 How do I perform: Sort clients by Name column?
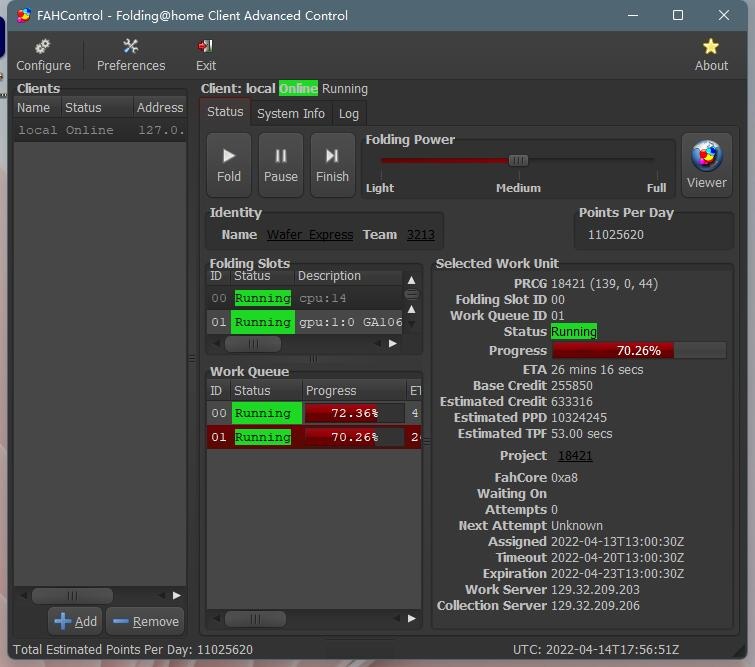38,107
